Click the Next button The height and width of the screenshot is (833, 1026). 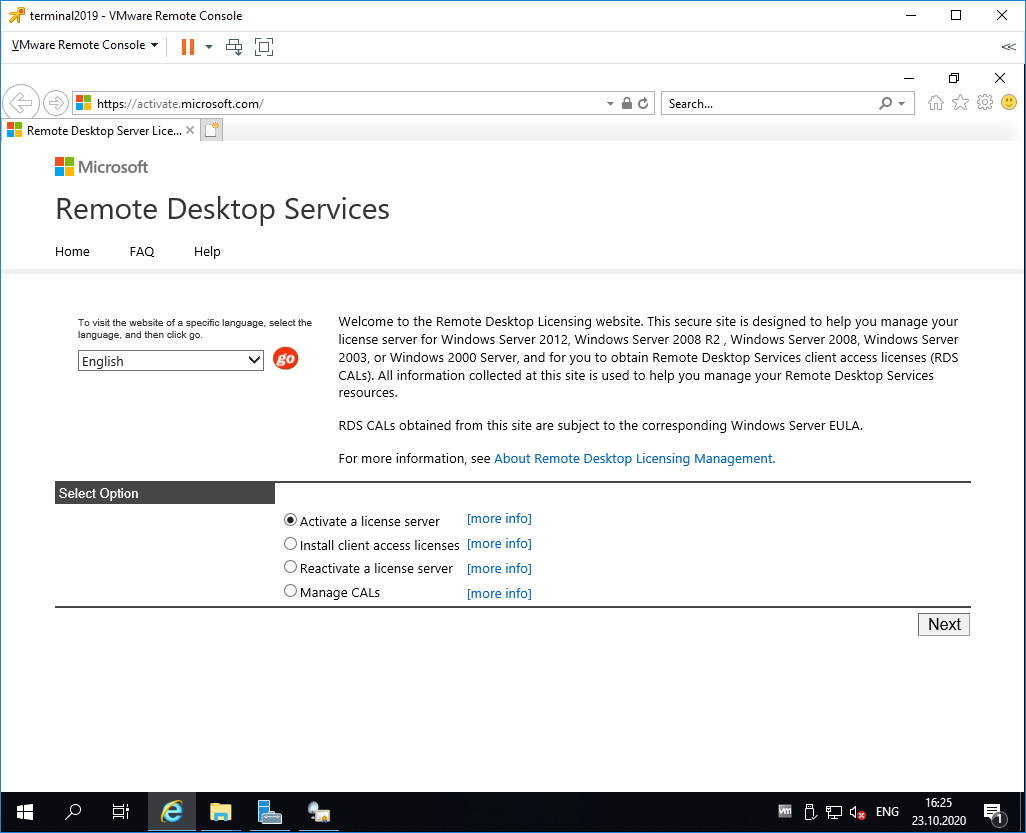[944, 624]
